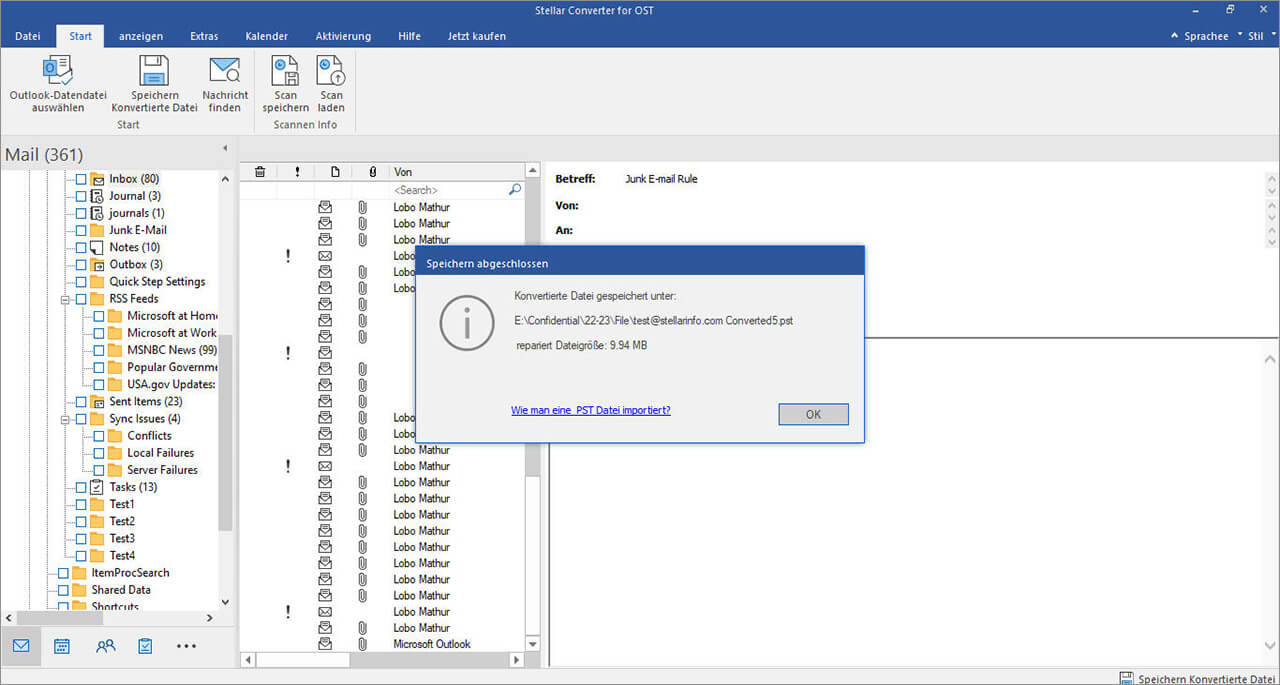This screenshot has width=1280, height=685.
Task: Click folder tree horizontal scrollbar right arrow
Action: [209, 619]
